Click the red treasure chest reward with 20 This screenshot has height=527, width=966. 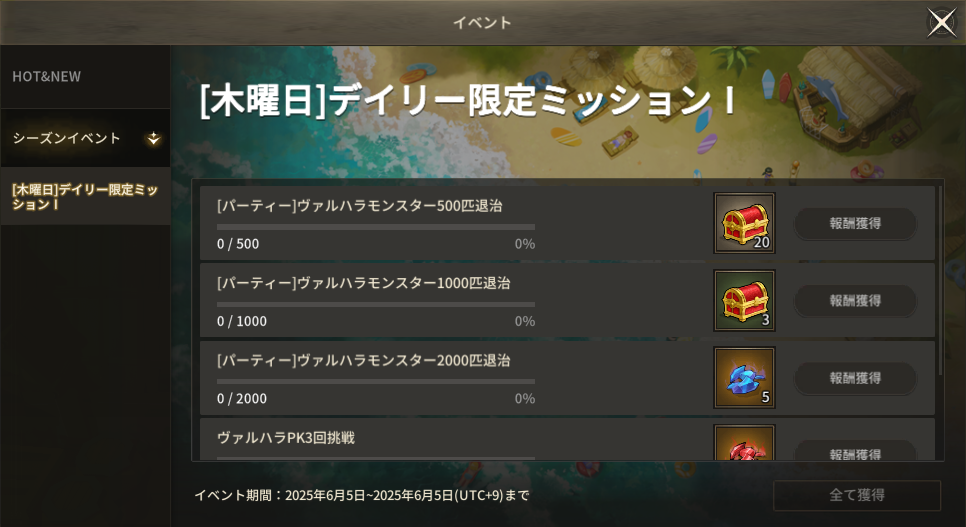(x=744, y=223)
